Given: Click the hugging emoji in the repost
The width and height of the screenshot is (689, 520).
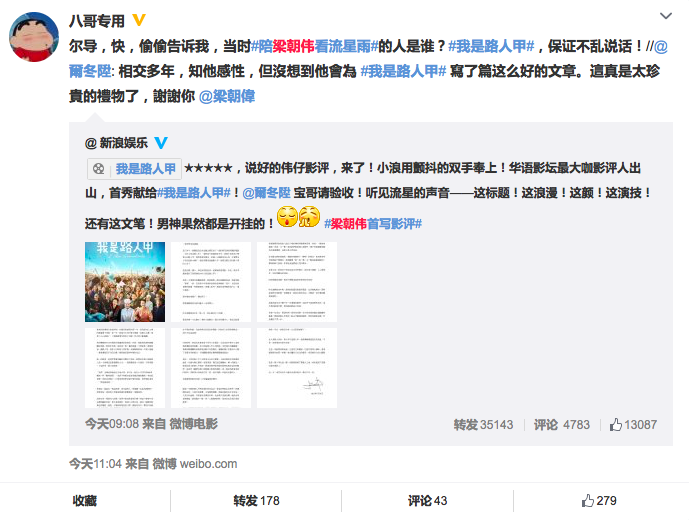Looking at the screenshot, I should pos(309,217).
